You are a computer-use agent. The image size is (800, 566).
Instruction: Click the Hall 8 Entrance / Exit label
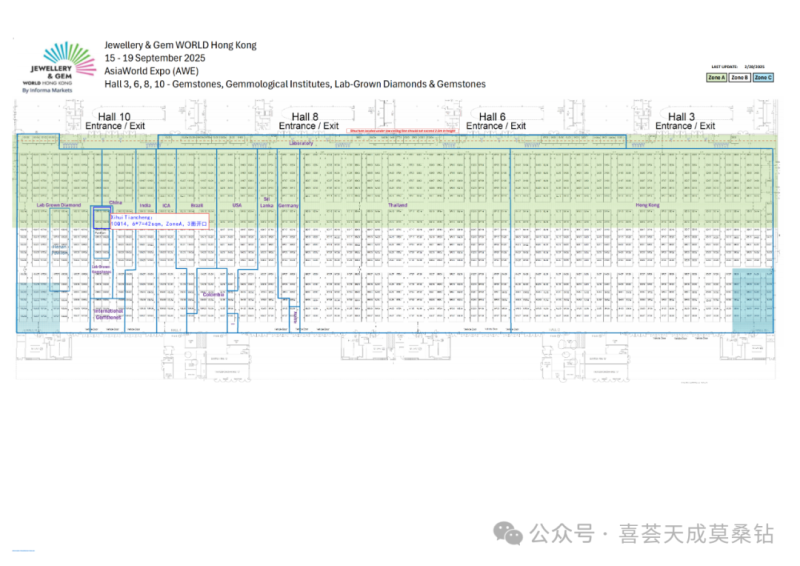point(308,121)
